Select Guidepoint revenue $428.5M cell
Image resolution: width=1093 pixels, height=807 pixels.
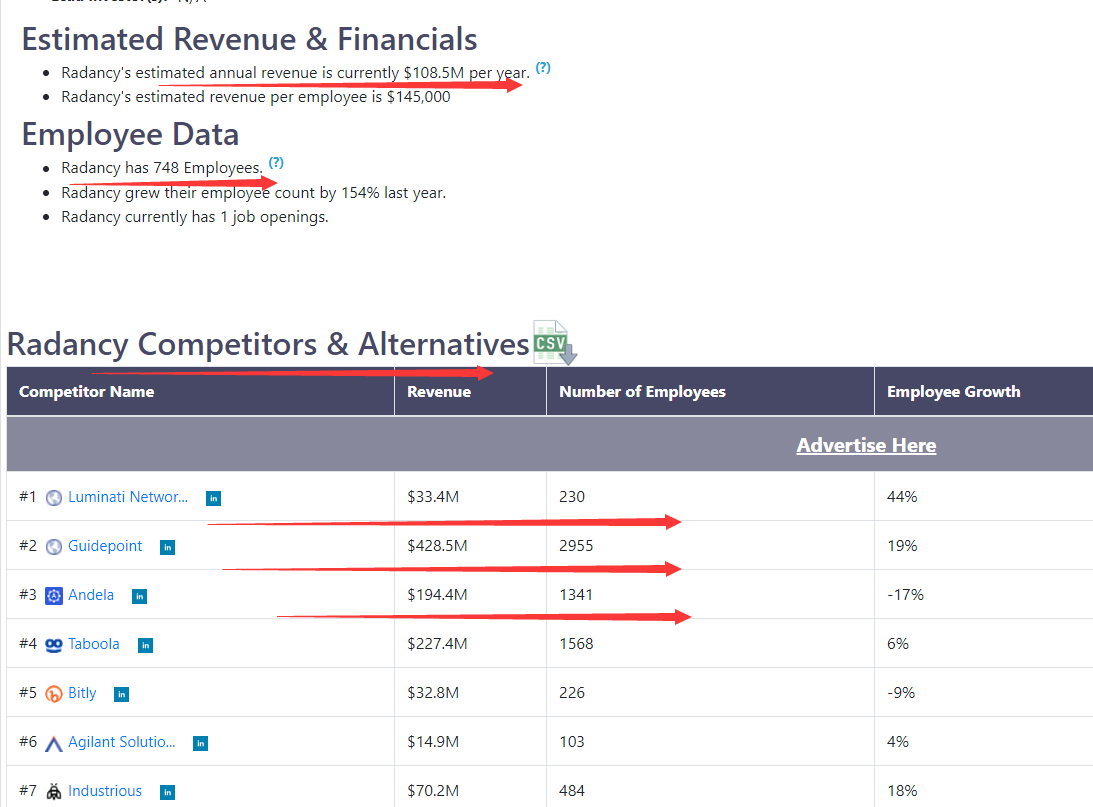point(471,546)
